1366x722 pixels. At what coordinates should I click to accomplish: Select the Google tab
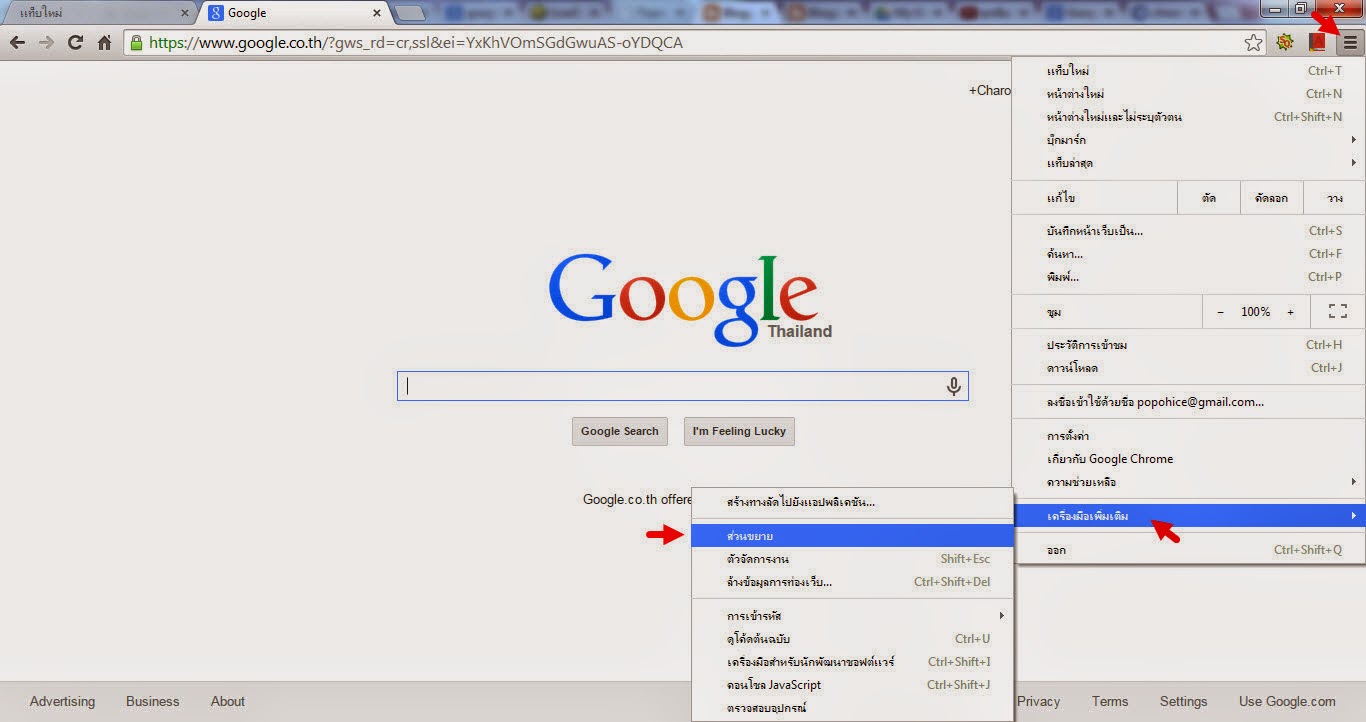[295, 14]
